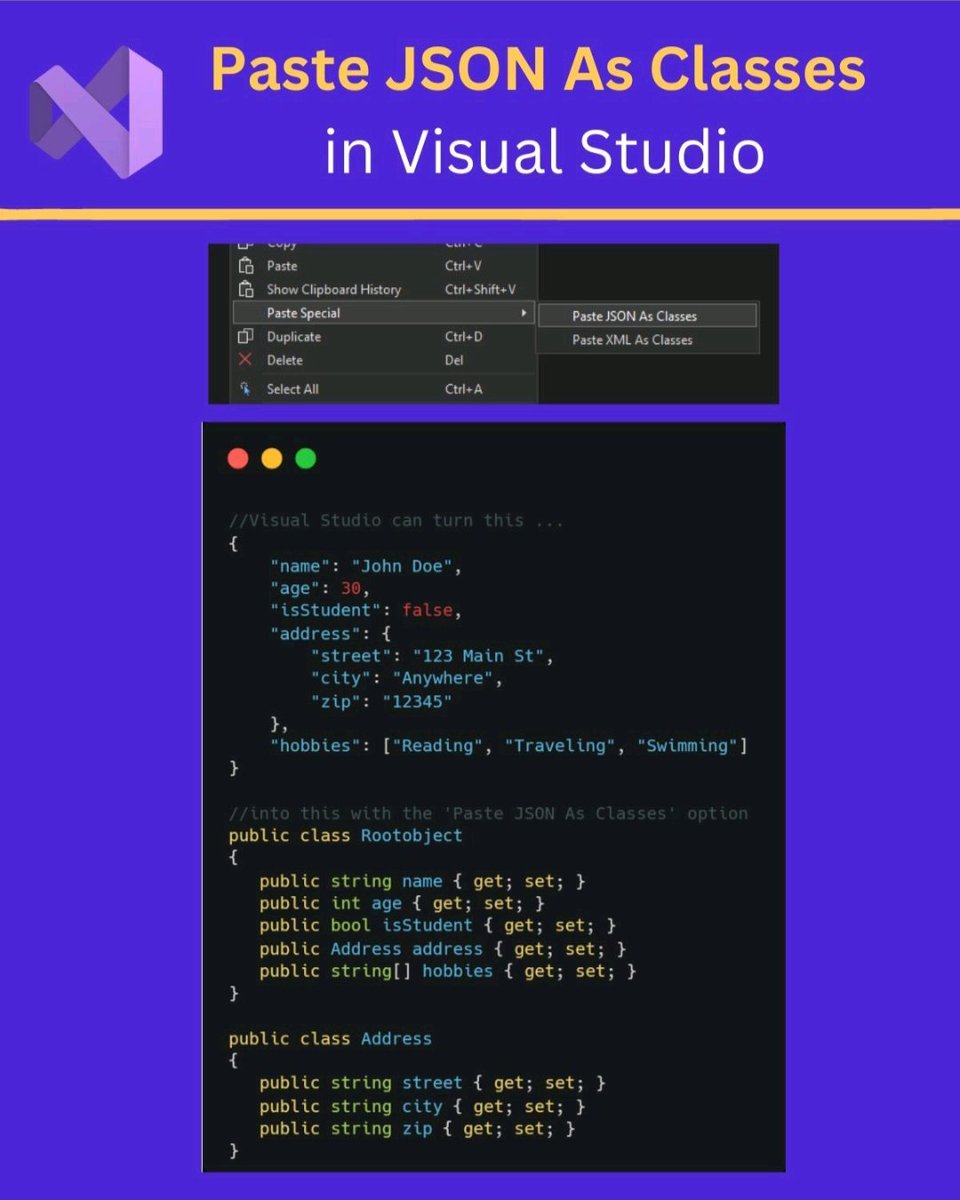Click the Ctrl+D shortcut text

pos(463,337)
